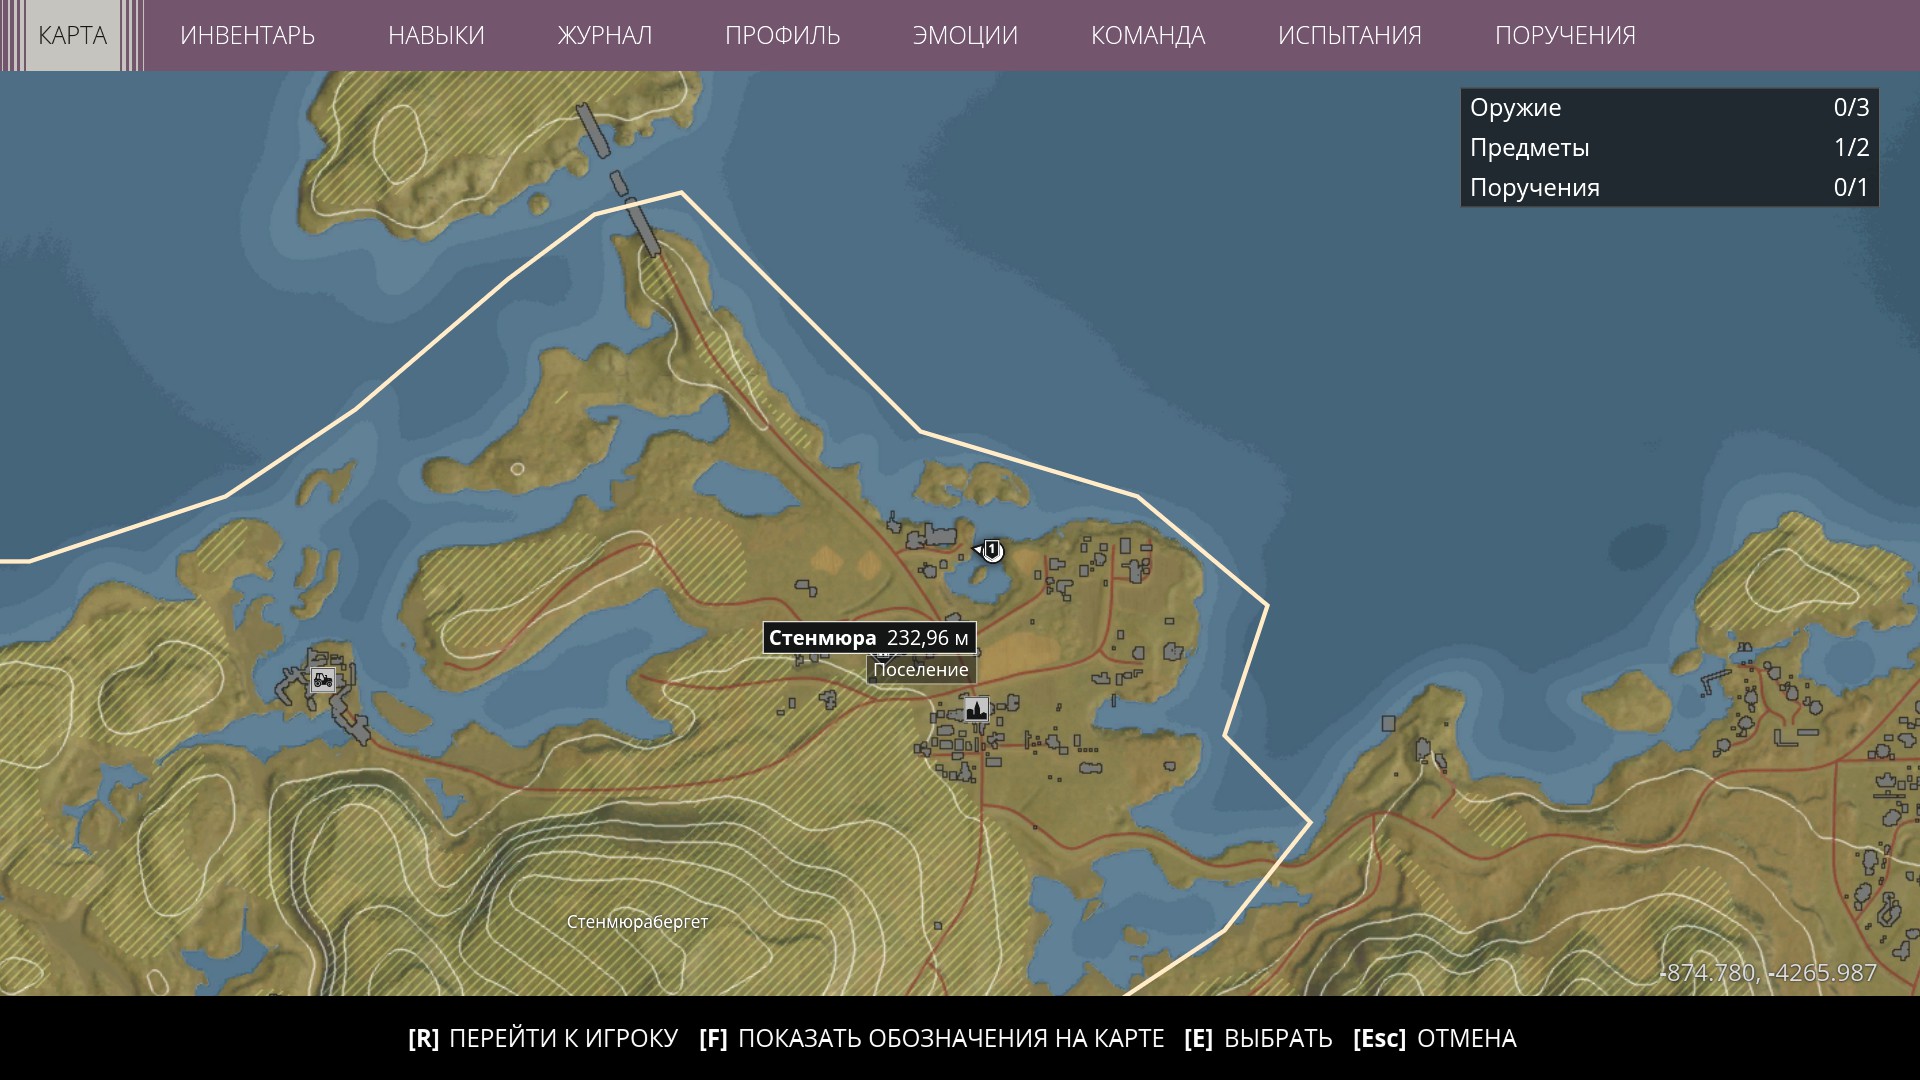Open the КОМАНДА tab
This screenshot has height=1080, width=1920.
(x=1148, y=35)
